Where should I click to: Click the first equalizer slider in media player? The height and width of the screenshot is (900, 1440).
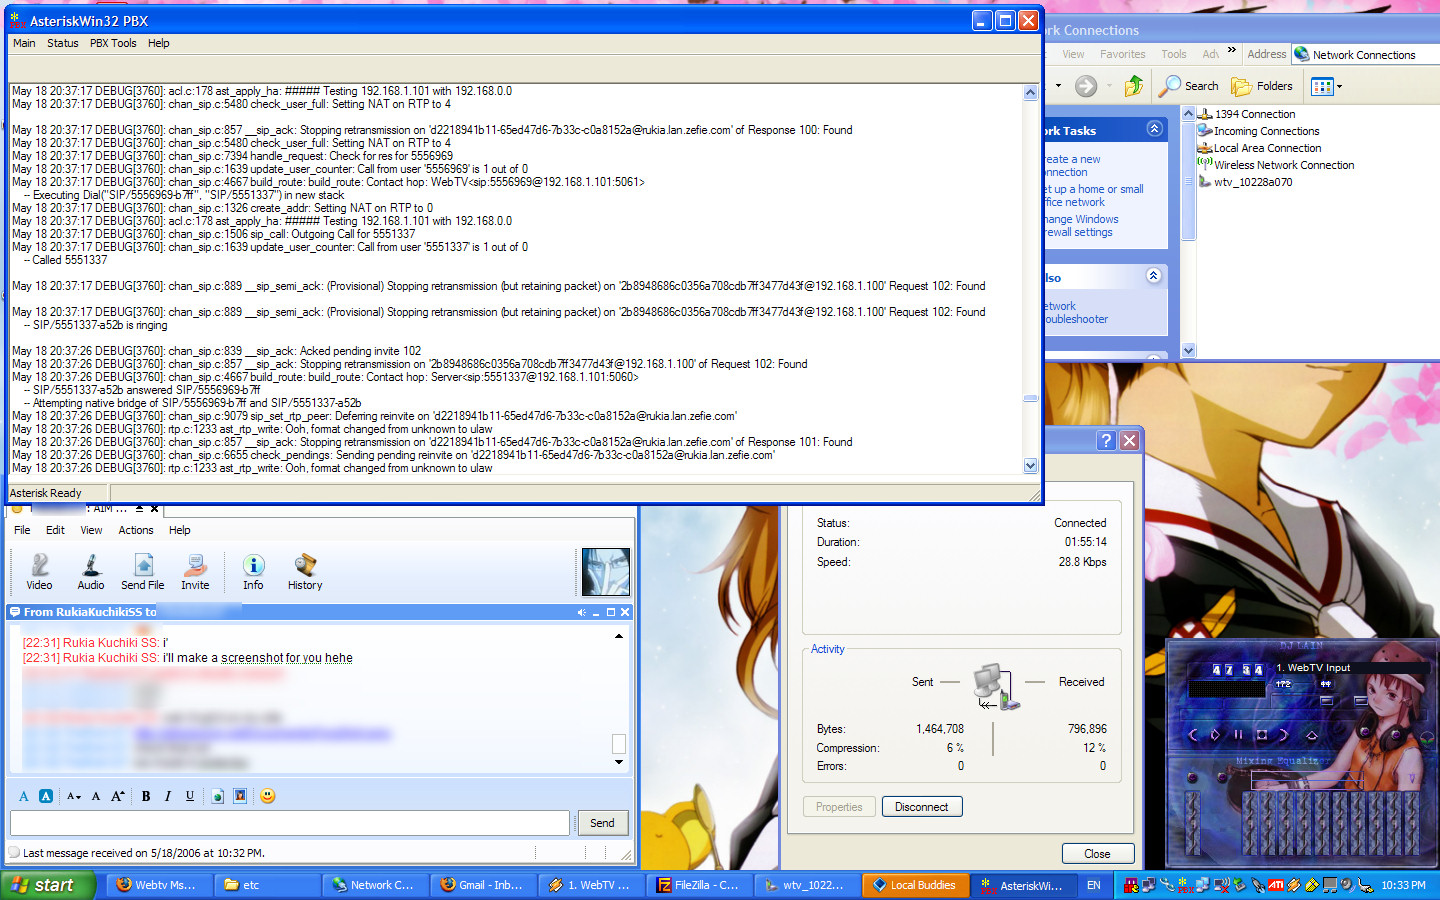click(1192, 820)
